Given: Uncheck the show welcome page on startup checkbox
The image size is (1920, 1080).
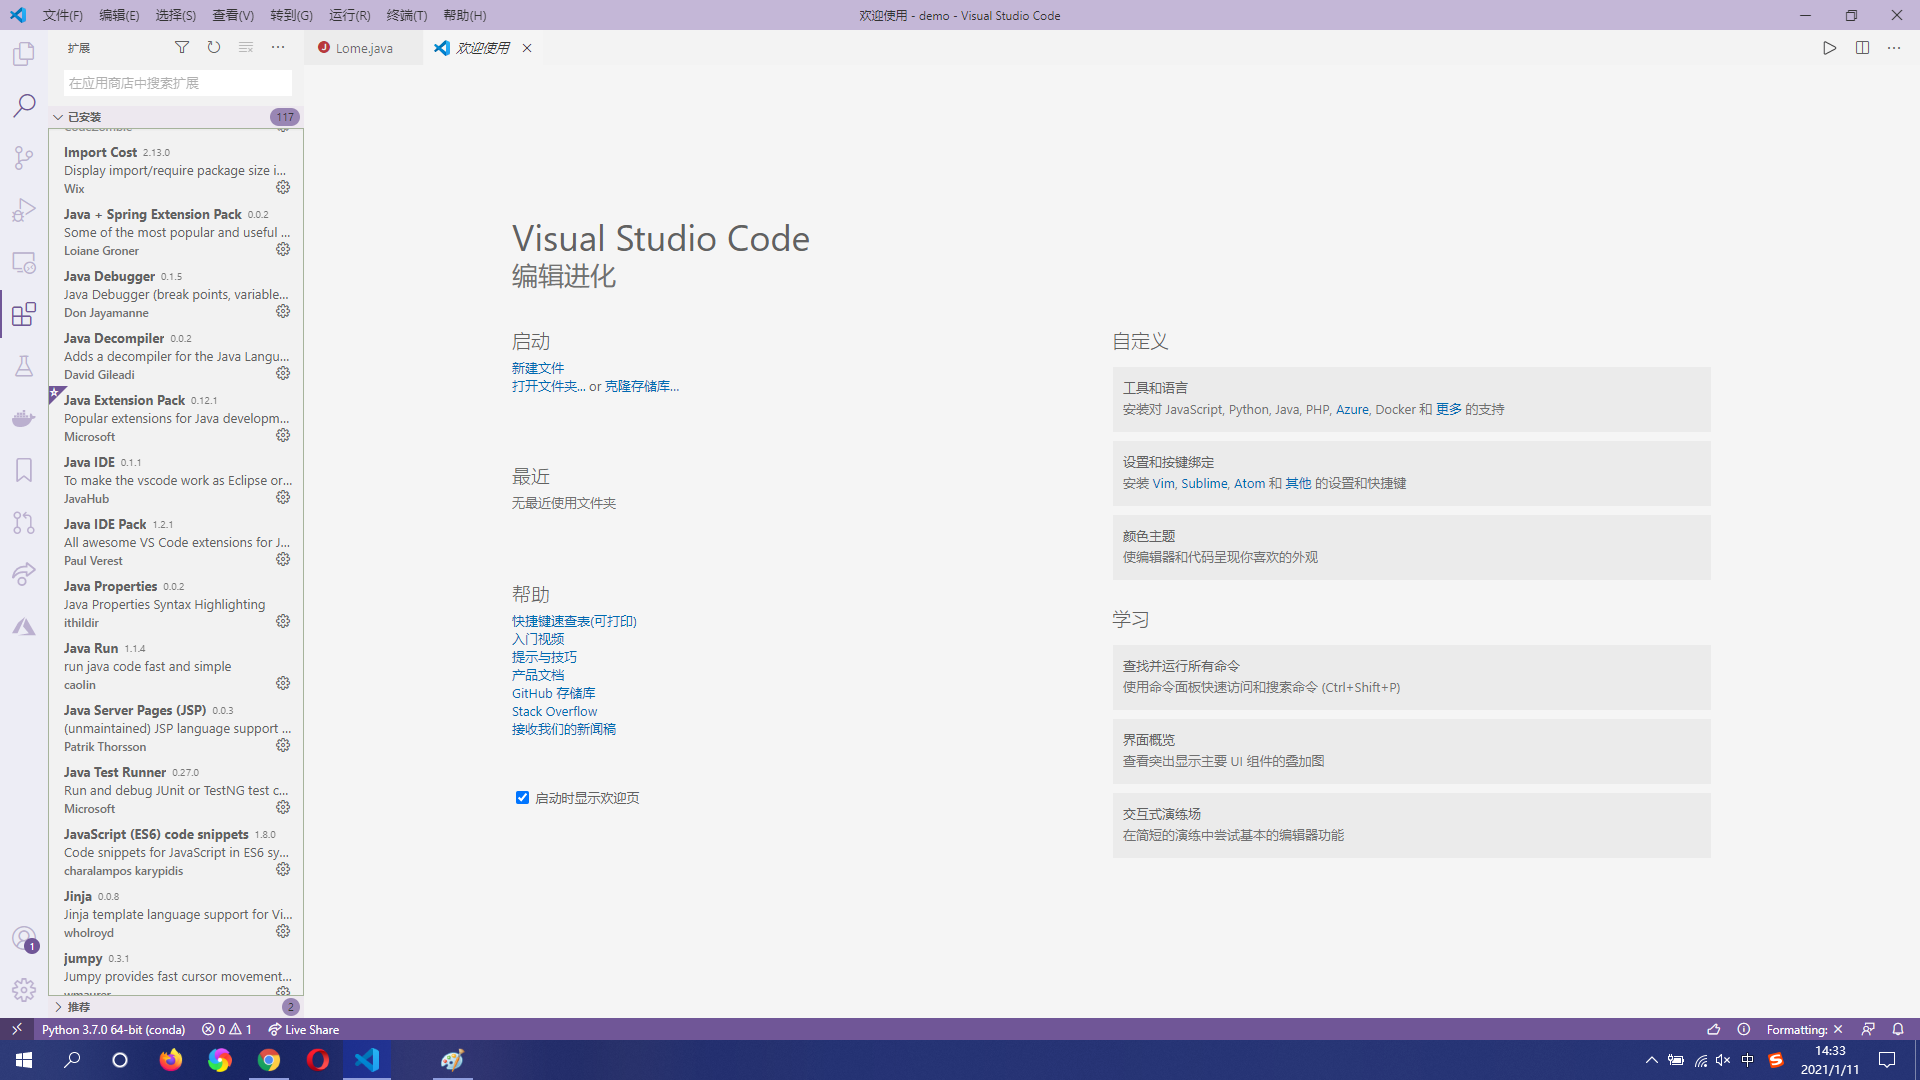Looking at the screenshot, I should 522,797.
